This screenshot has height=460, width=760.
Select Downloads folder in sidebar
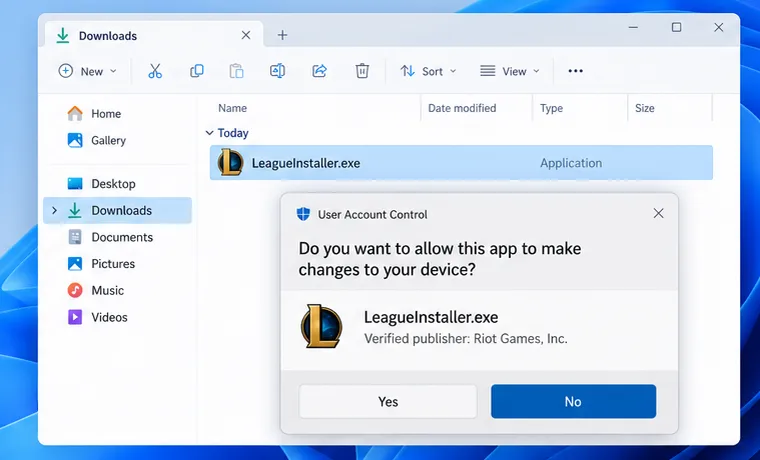point(117,210)
